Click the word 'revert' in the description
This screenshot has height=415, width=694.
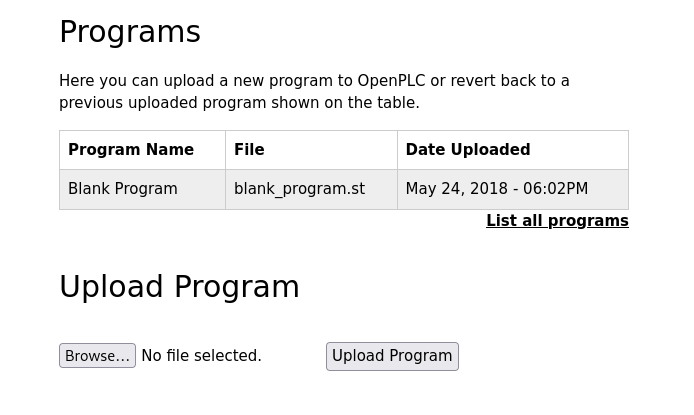point(472,81)
